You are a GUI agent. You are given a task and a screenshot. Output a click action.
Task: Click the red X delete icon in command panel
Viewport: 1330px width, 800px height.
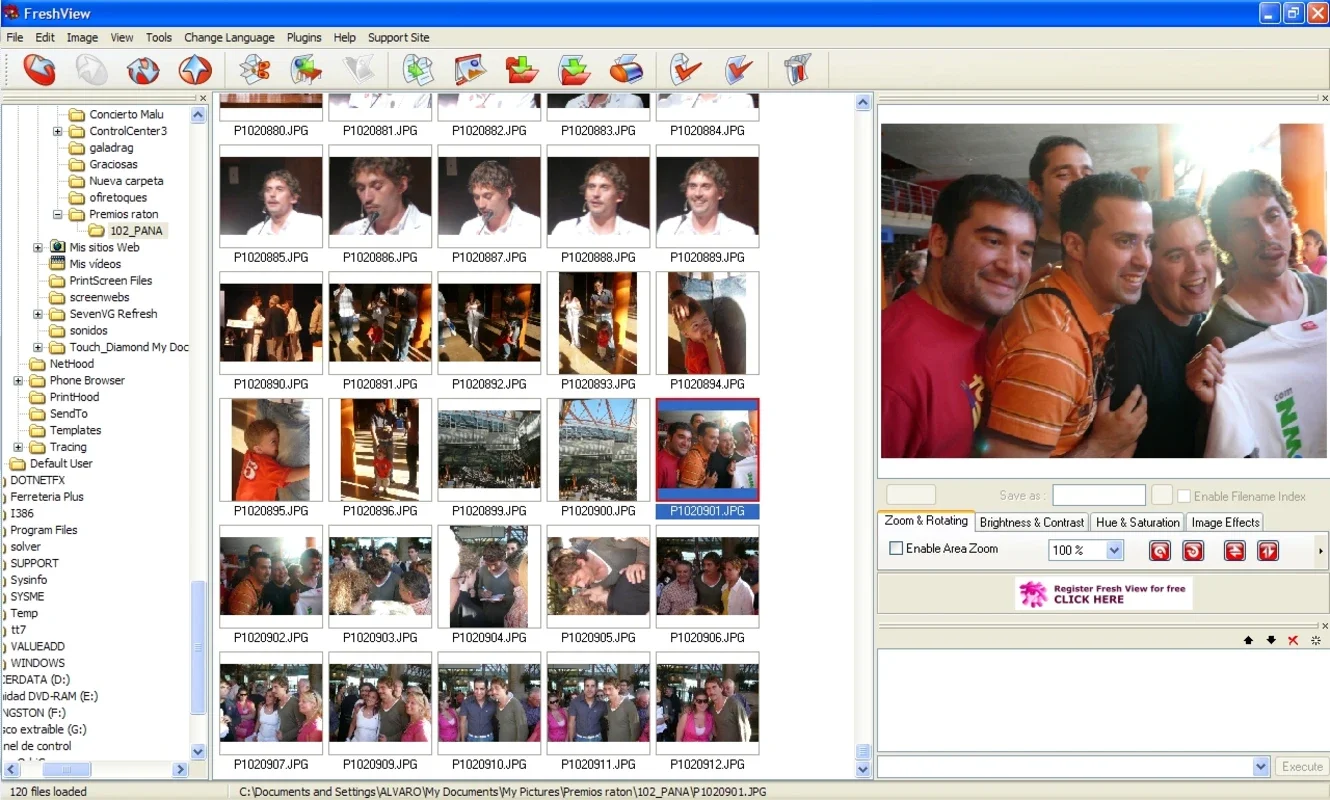coord(1293,640)
